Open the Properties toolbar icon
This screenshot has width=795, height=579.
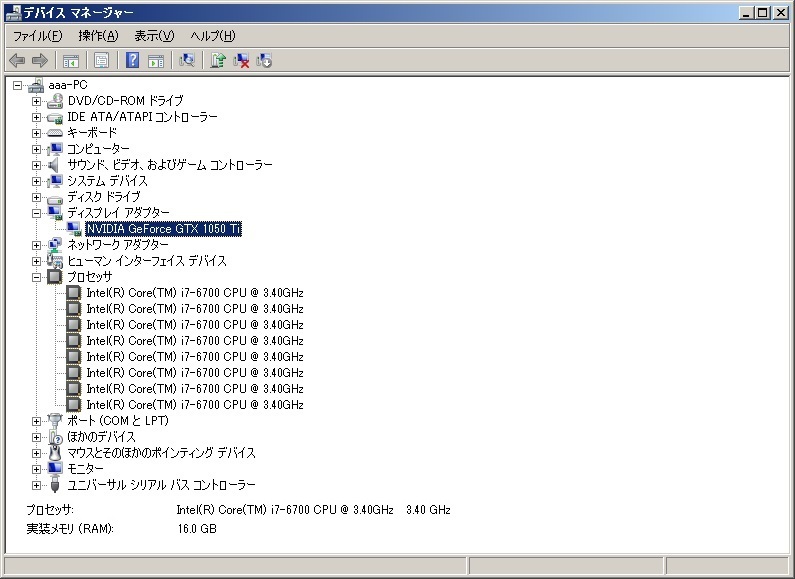pos(101,60)
